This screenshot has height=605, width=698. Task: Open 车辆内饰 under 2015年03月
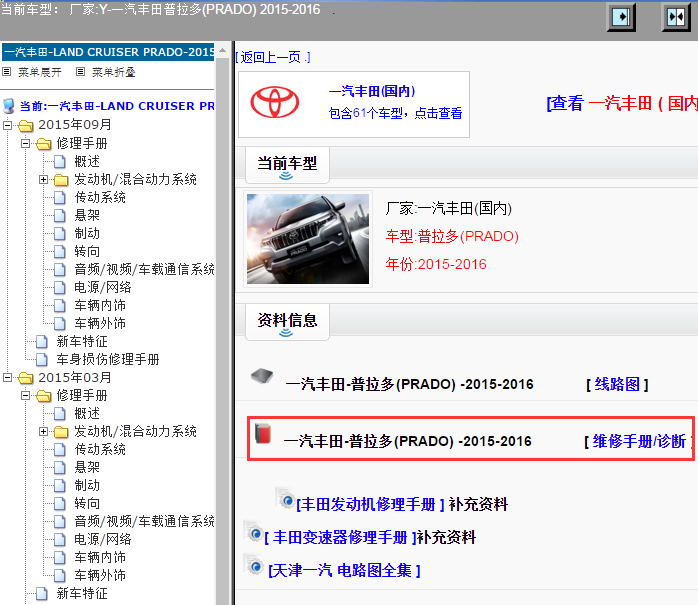[100, 557]
